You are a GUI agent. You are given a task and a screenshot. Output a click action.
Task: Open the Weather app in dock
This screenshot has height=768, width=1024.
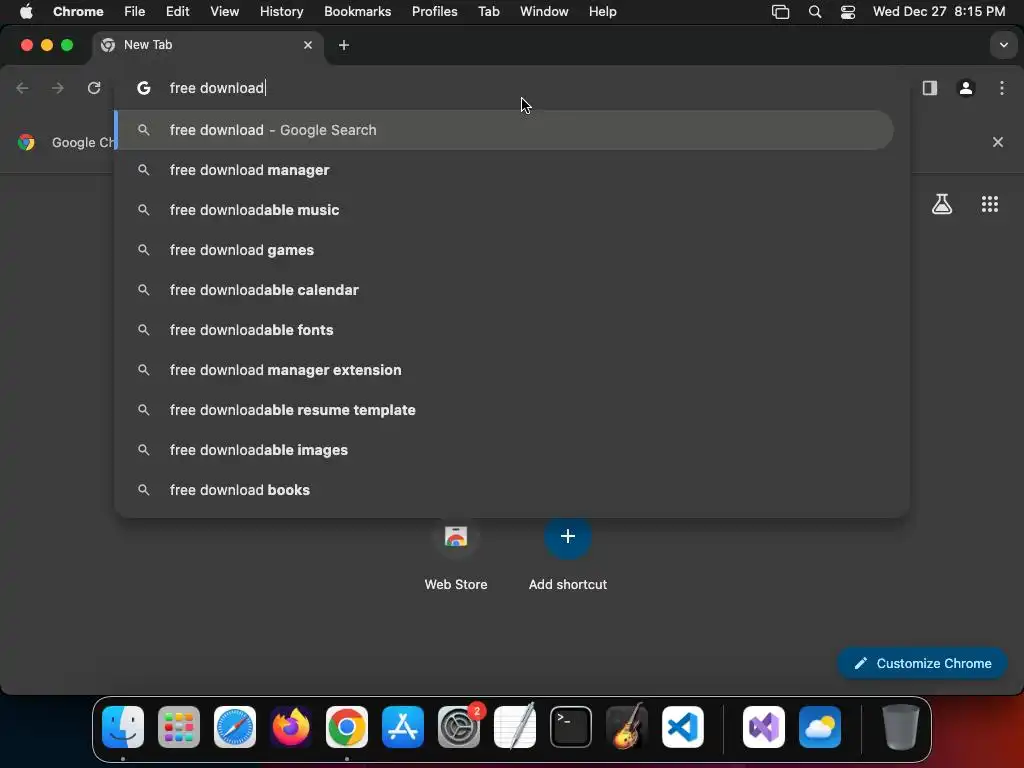820,727
